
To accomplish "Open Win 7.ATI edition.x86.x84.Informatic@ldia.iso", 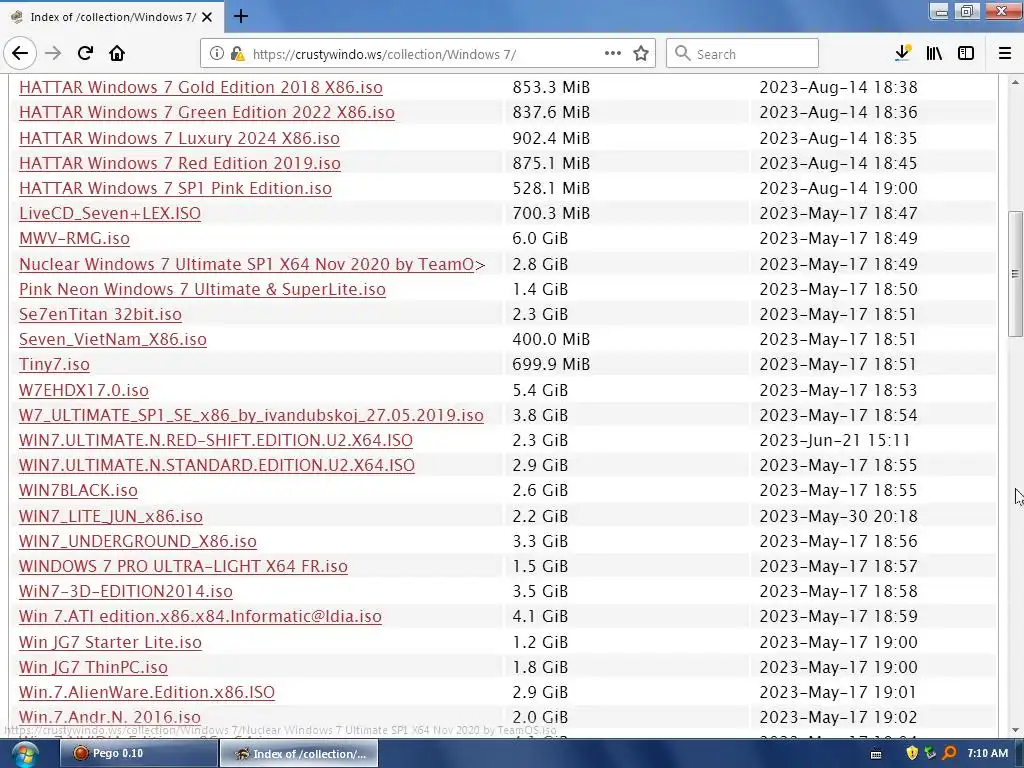I will (x=200, y=616).
